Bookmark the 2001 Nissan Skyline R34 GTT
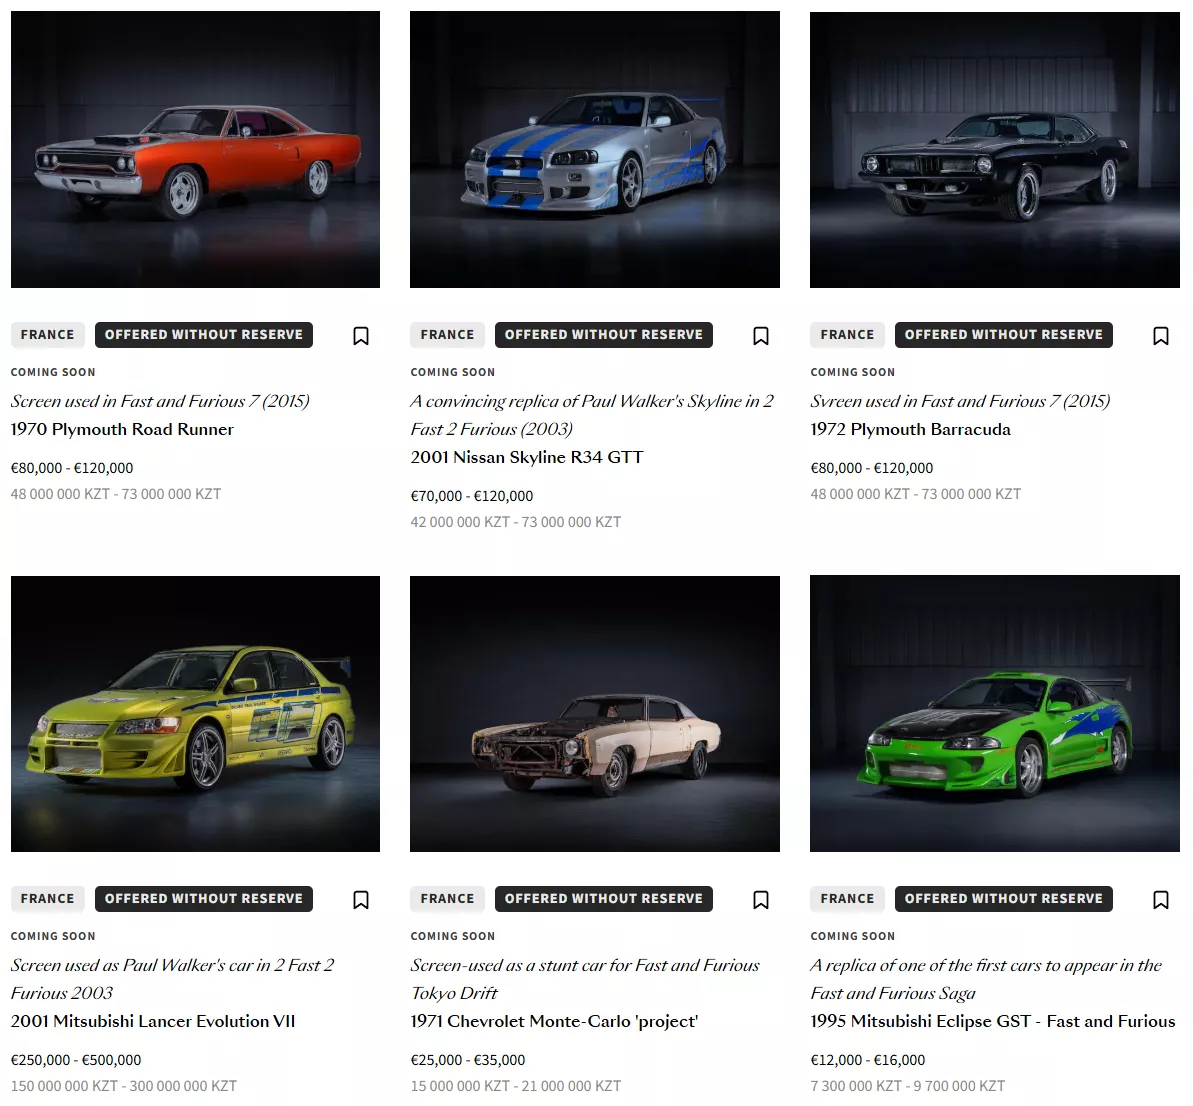 (761, 335)
